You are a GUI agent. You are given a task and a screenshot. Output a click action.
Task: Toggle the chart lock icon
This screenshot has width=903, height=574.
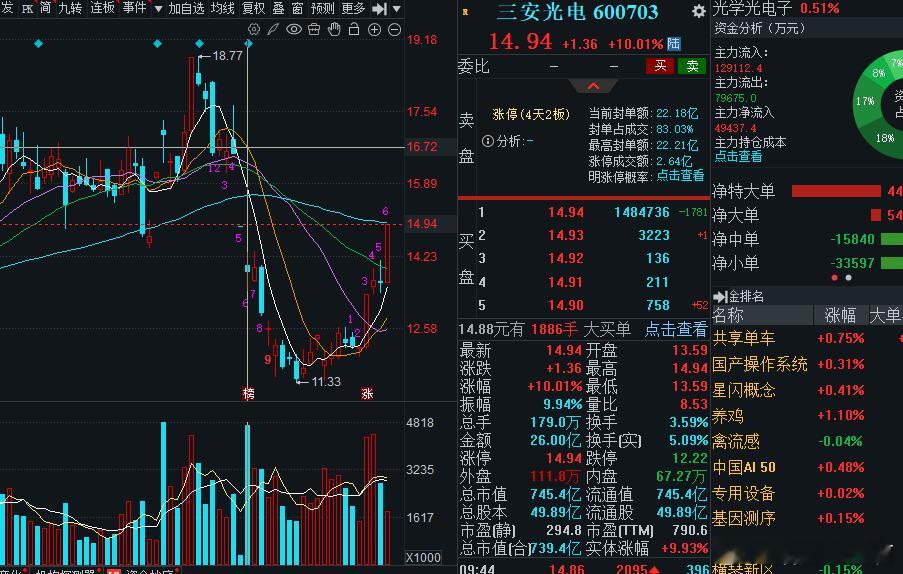[x=354, y=29]
